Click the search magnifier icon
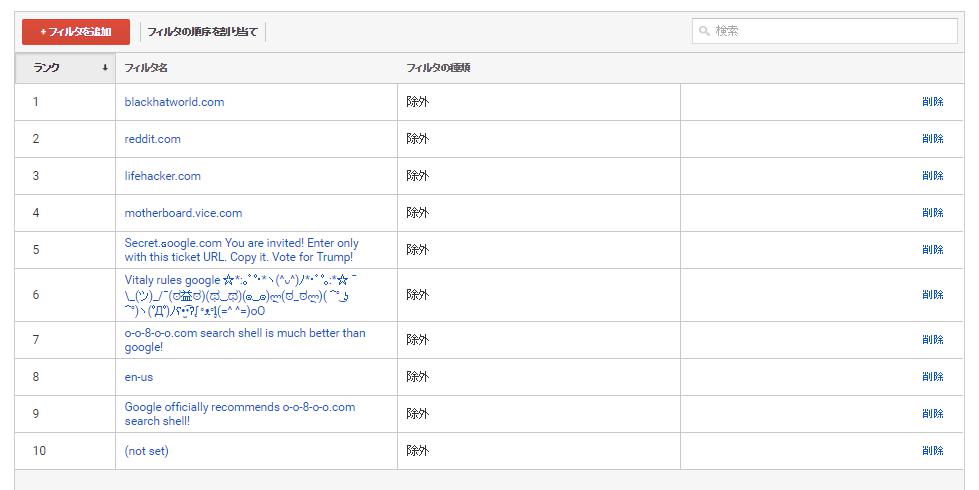The width and height of the screenshot is (979, 490). coord(704,31)
